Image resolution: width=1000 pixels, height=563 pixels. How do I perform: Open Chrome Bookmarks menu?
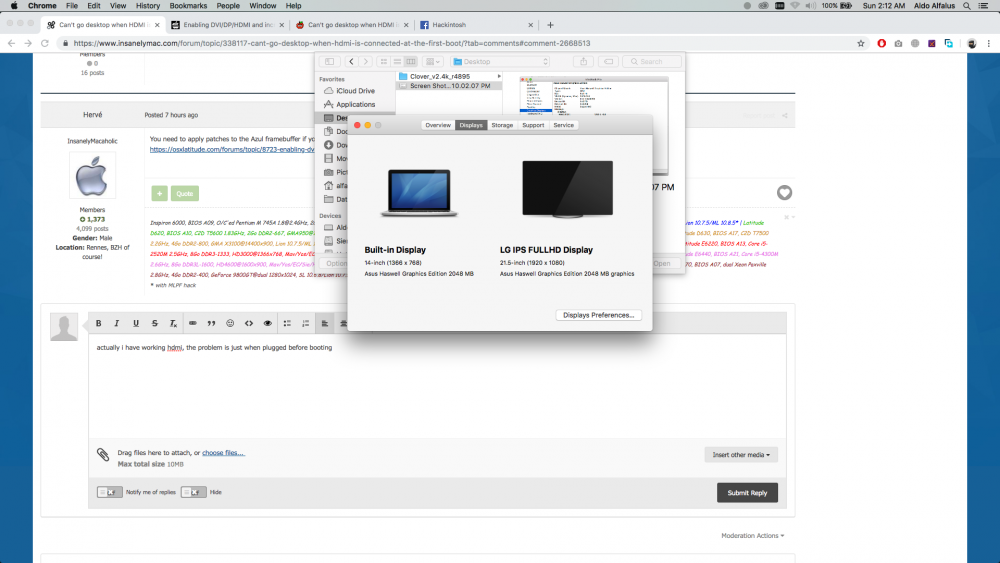coord(188,6)
